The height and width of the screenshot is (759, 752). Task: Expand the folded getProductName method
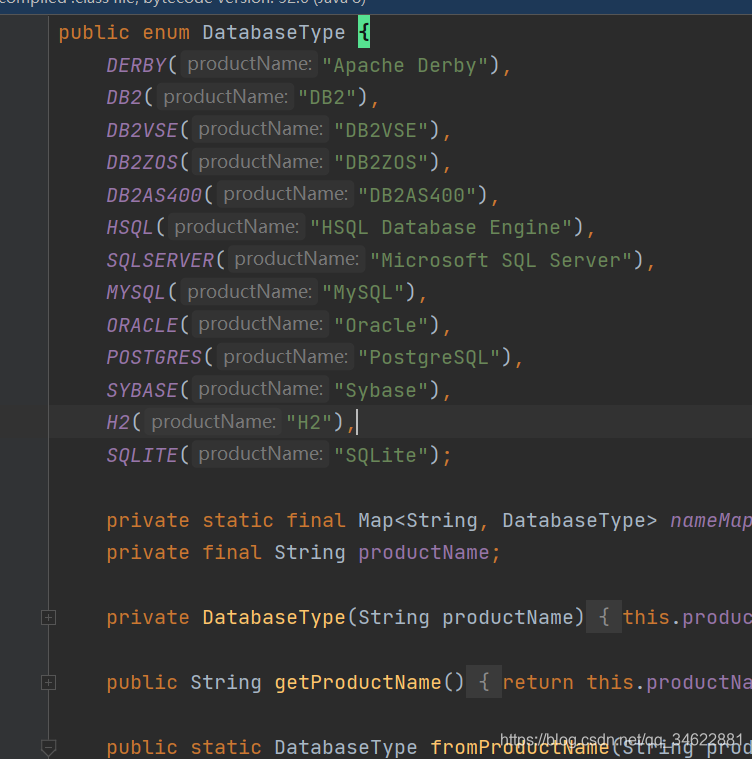coord(48,683)
